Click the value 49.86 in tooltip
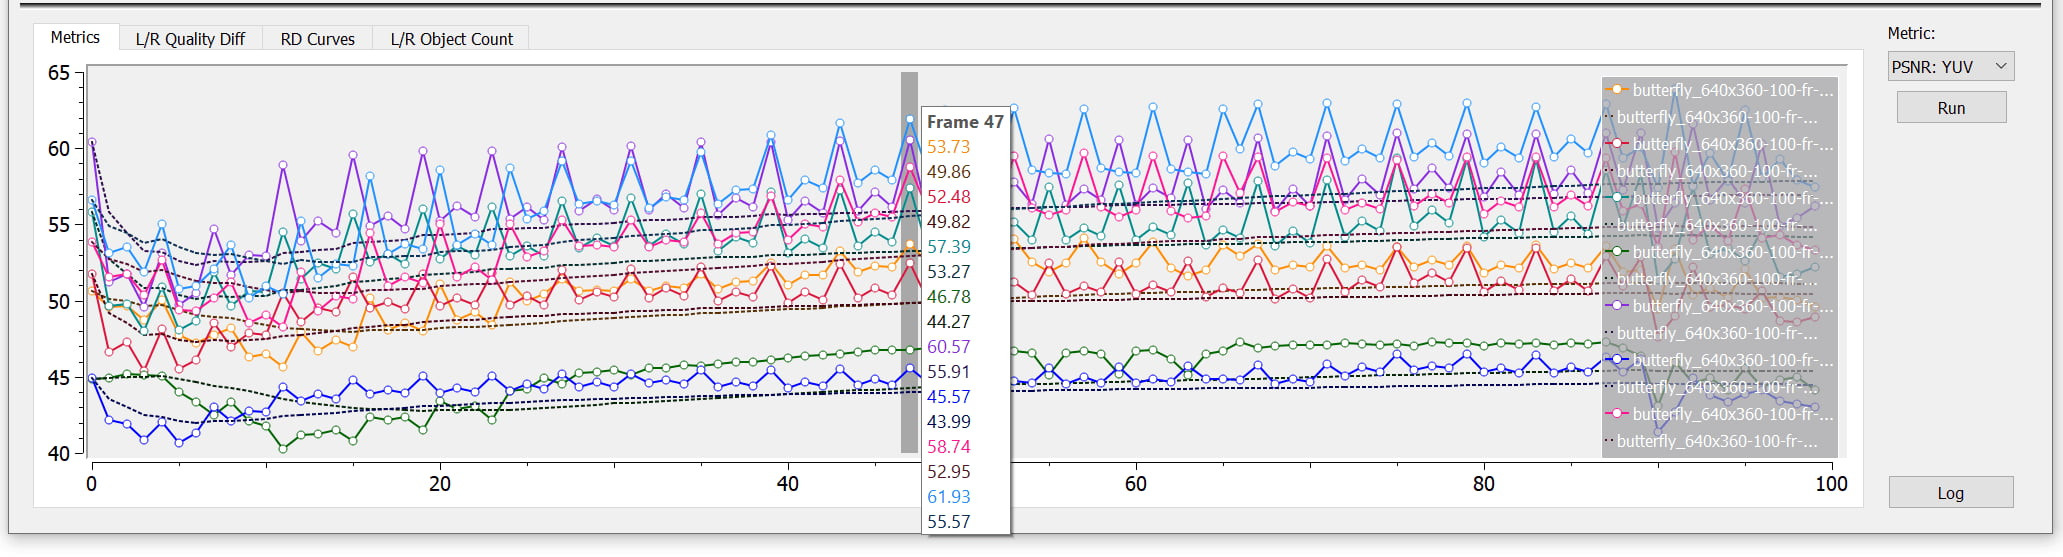Screen dimensions: 2063x557 point(948,172)
